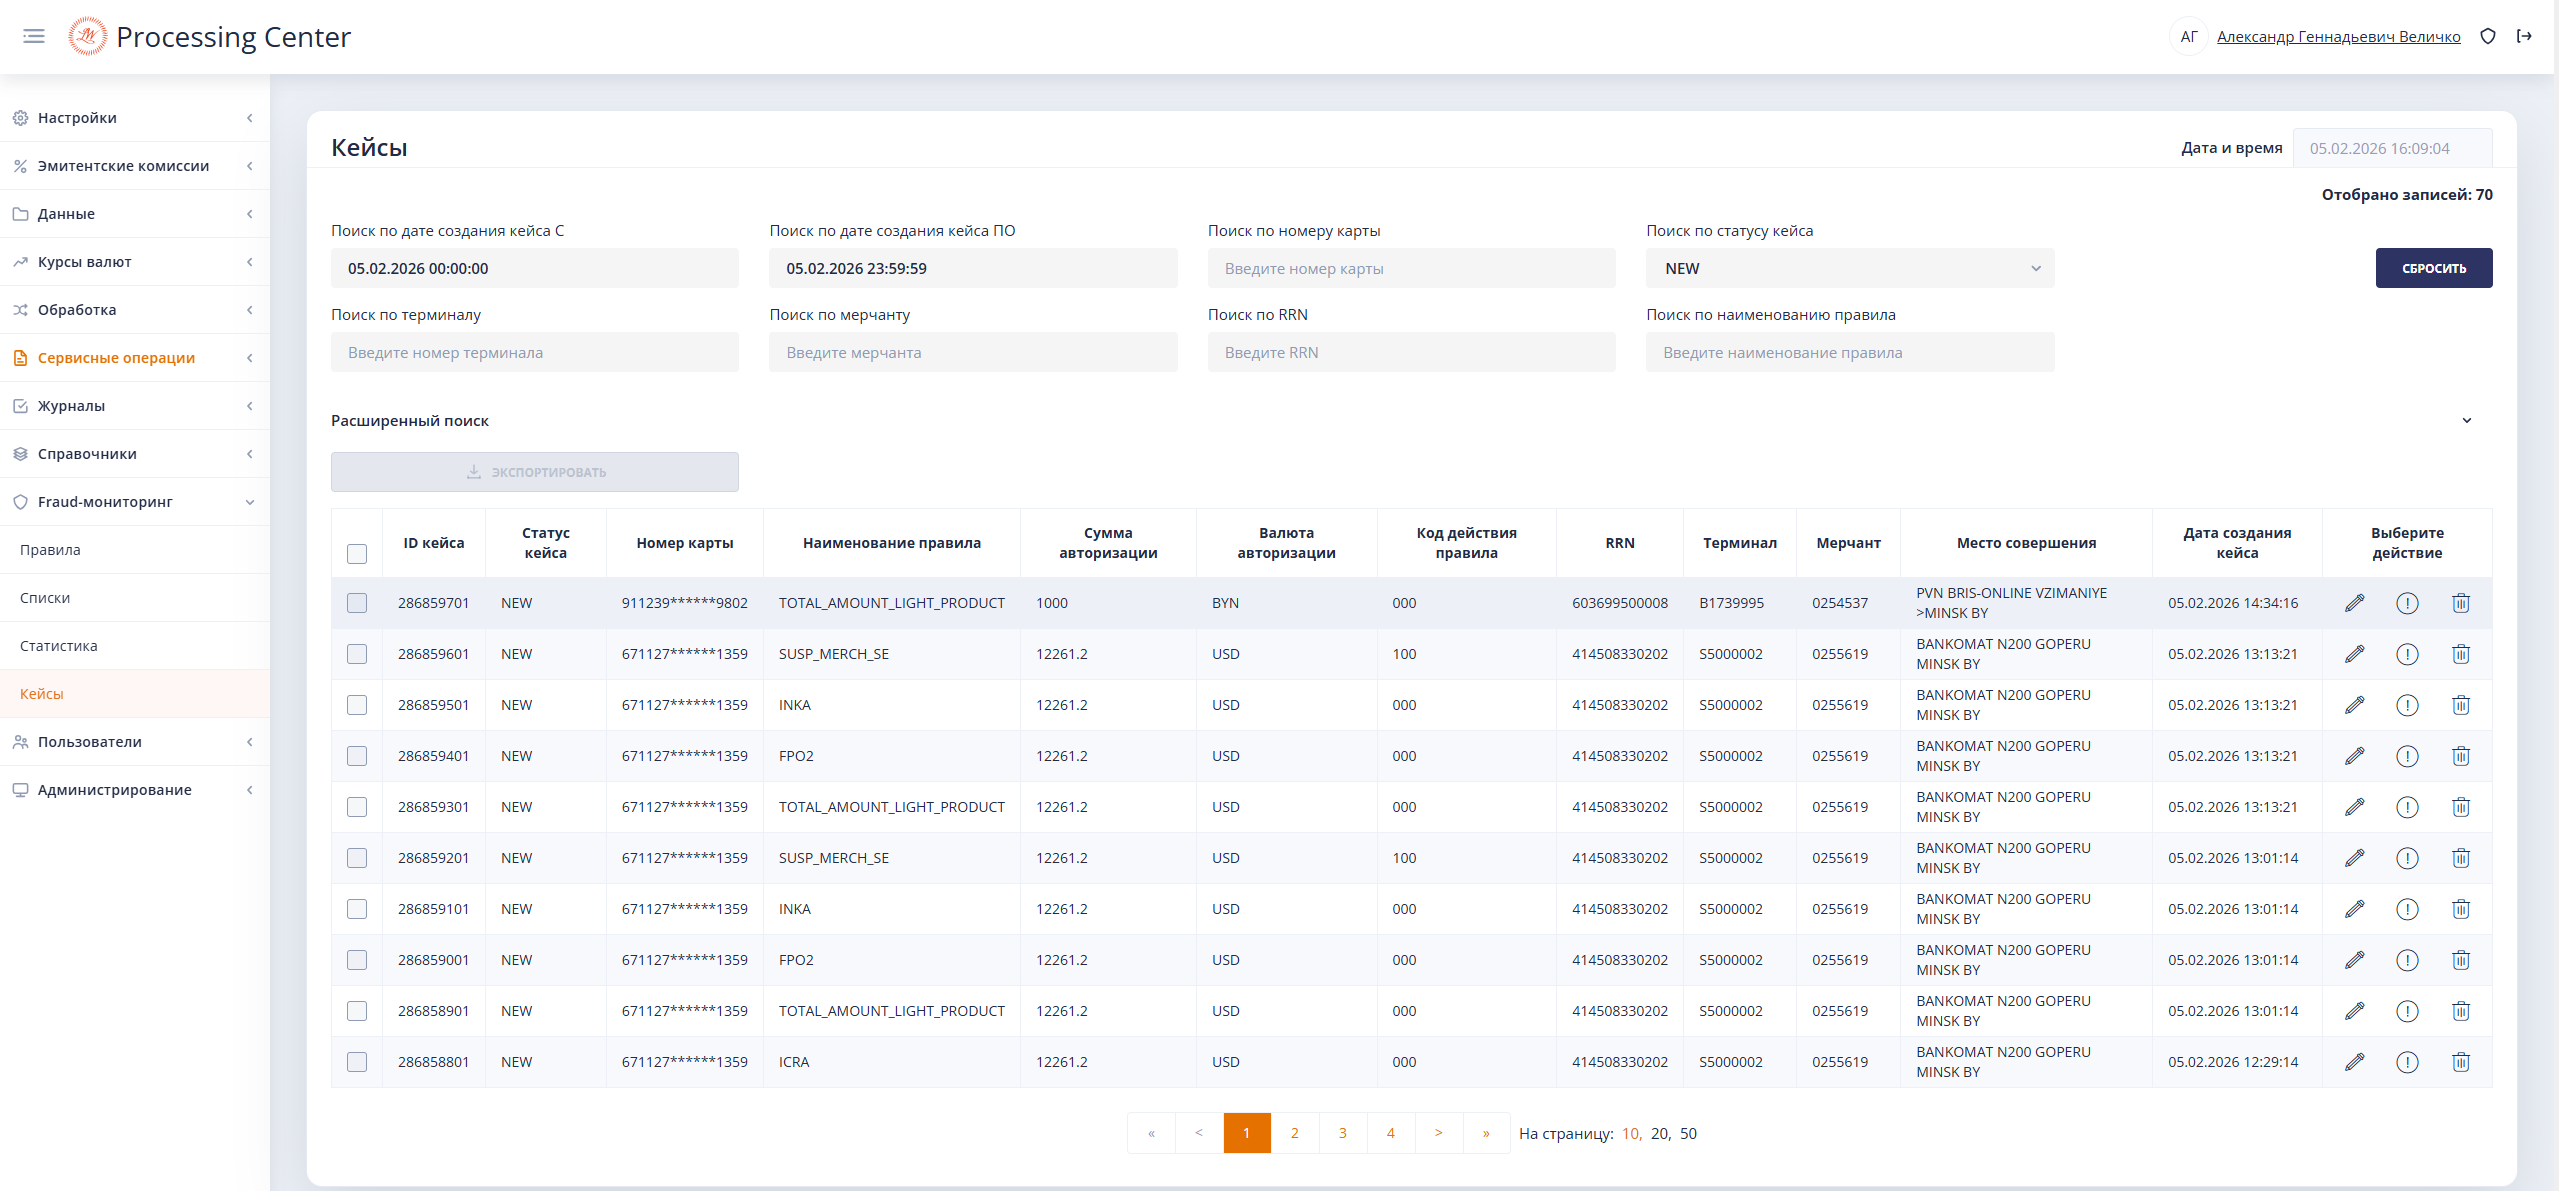Open info icon for case 286859601
2559x1191 pixels.
click(2407, 654)
